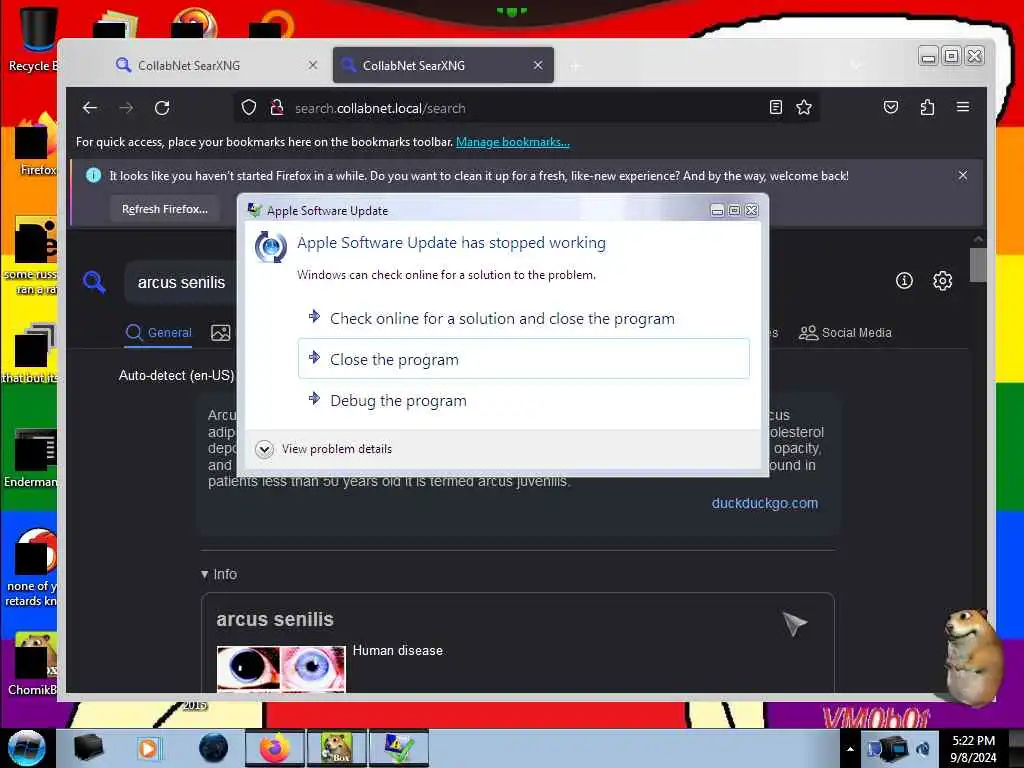
Task: Open the SearXNG info about icon
Action: click(x=904, y=281)
